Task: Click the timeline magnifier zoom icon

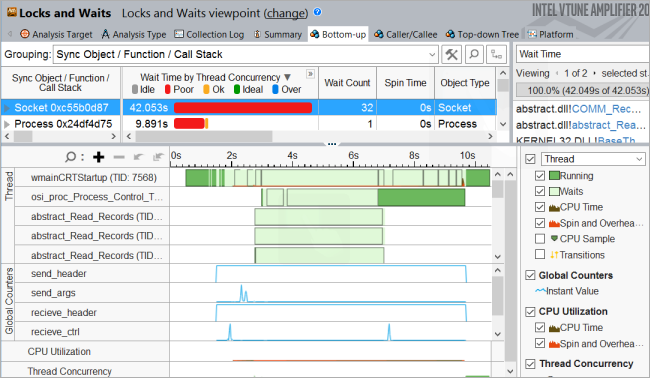Action: pyautogui.click(x=71, y=157)
